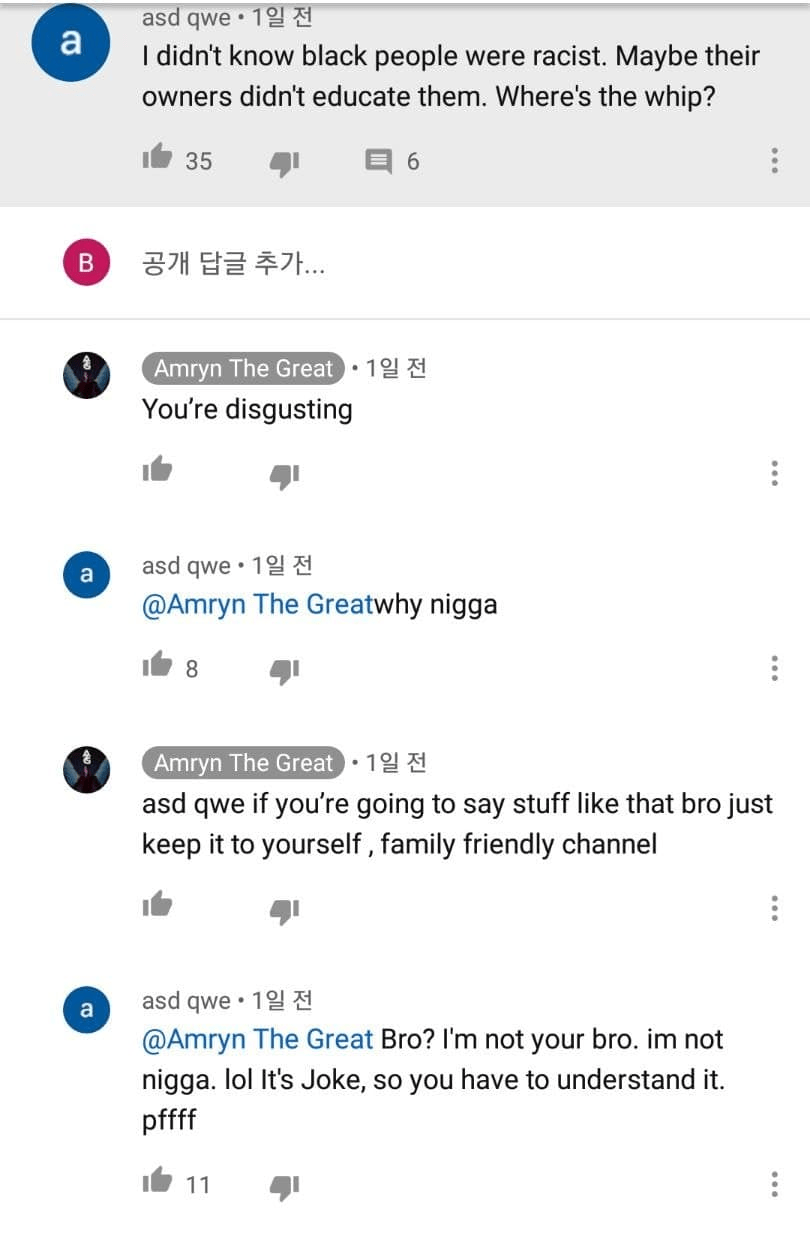Dislike the top comment by asd qwe

[285, 161]
